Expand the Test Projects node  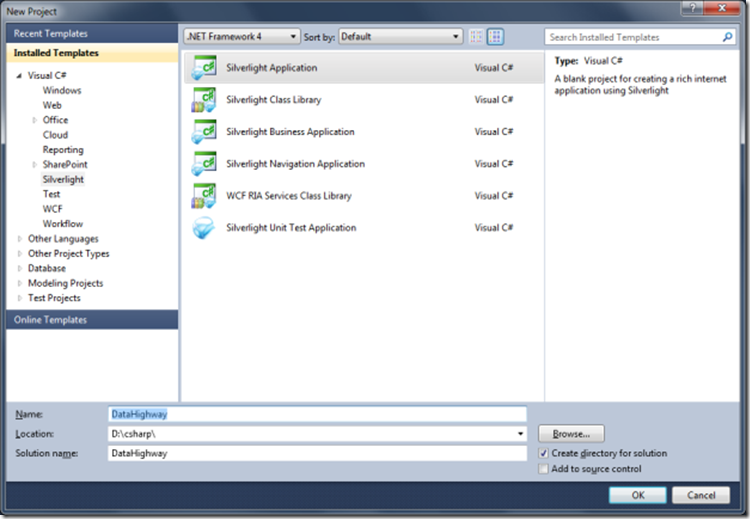click(20, 298)
